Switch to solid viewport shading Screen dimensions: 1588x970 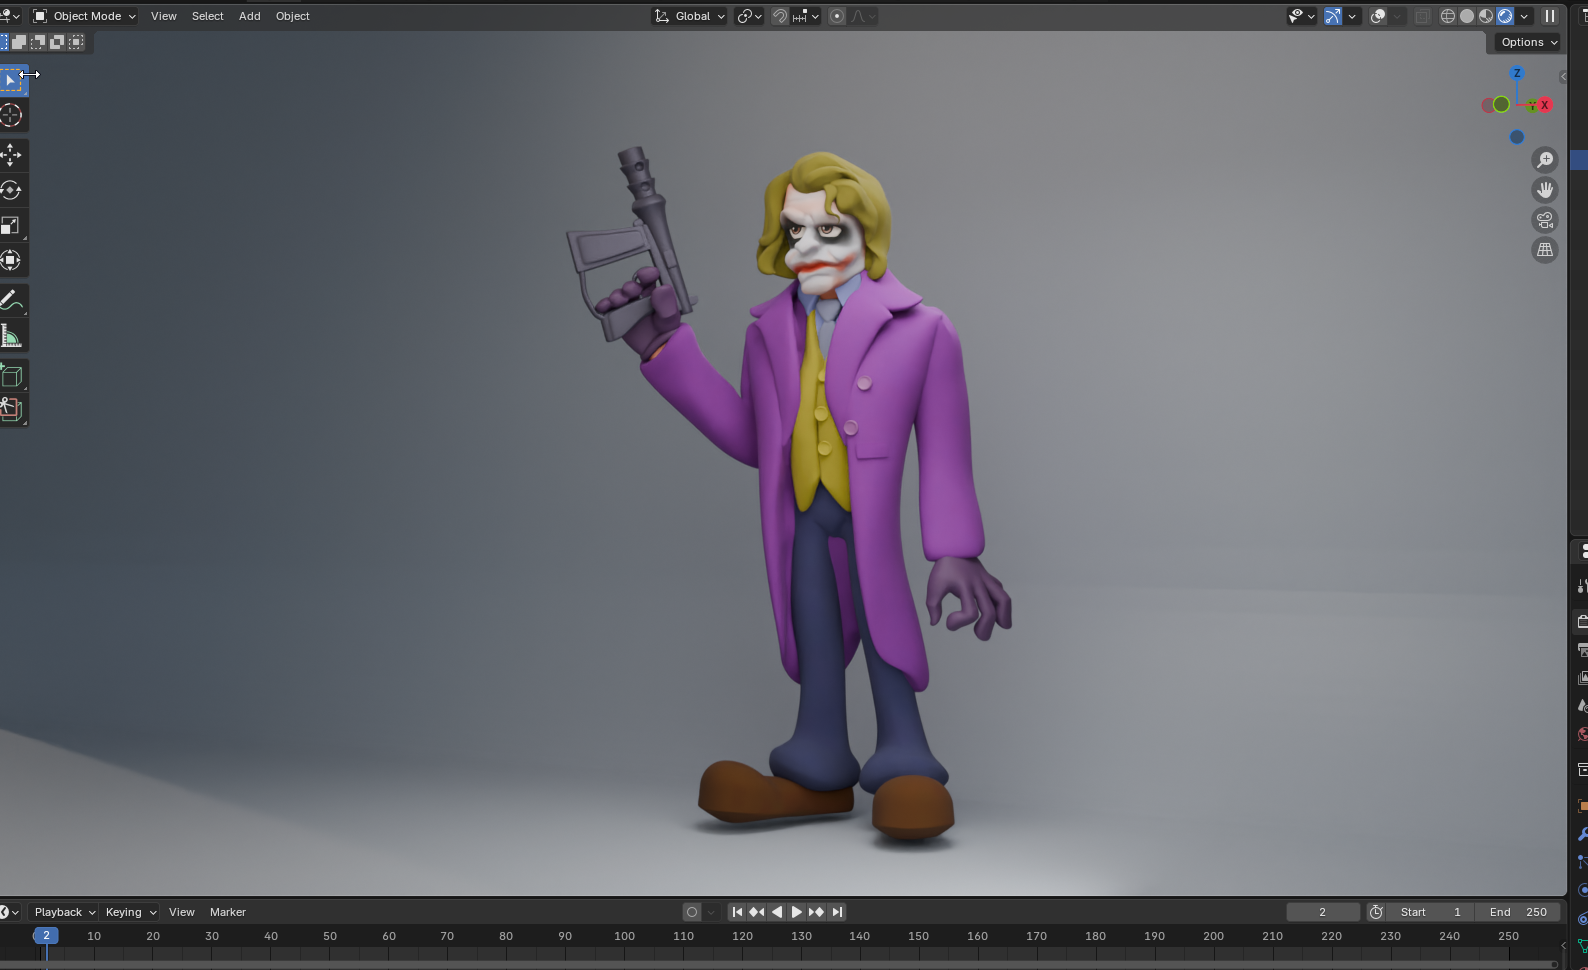pyautogui.click(x=1467, y=16)
